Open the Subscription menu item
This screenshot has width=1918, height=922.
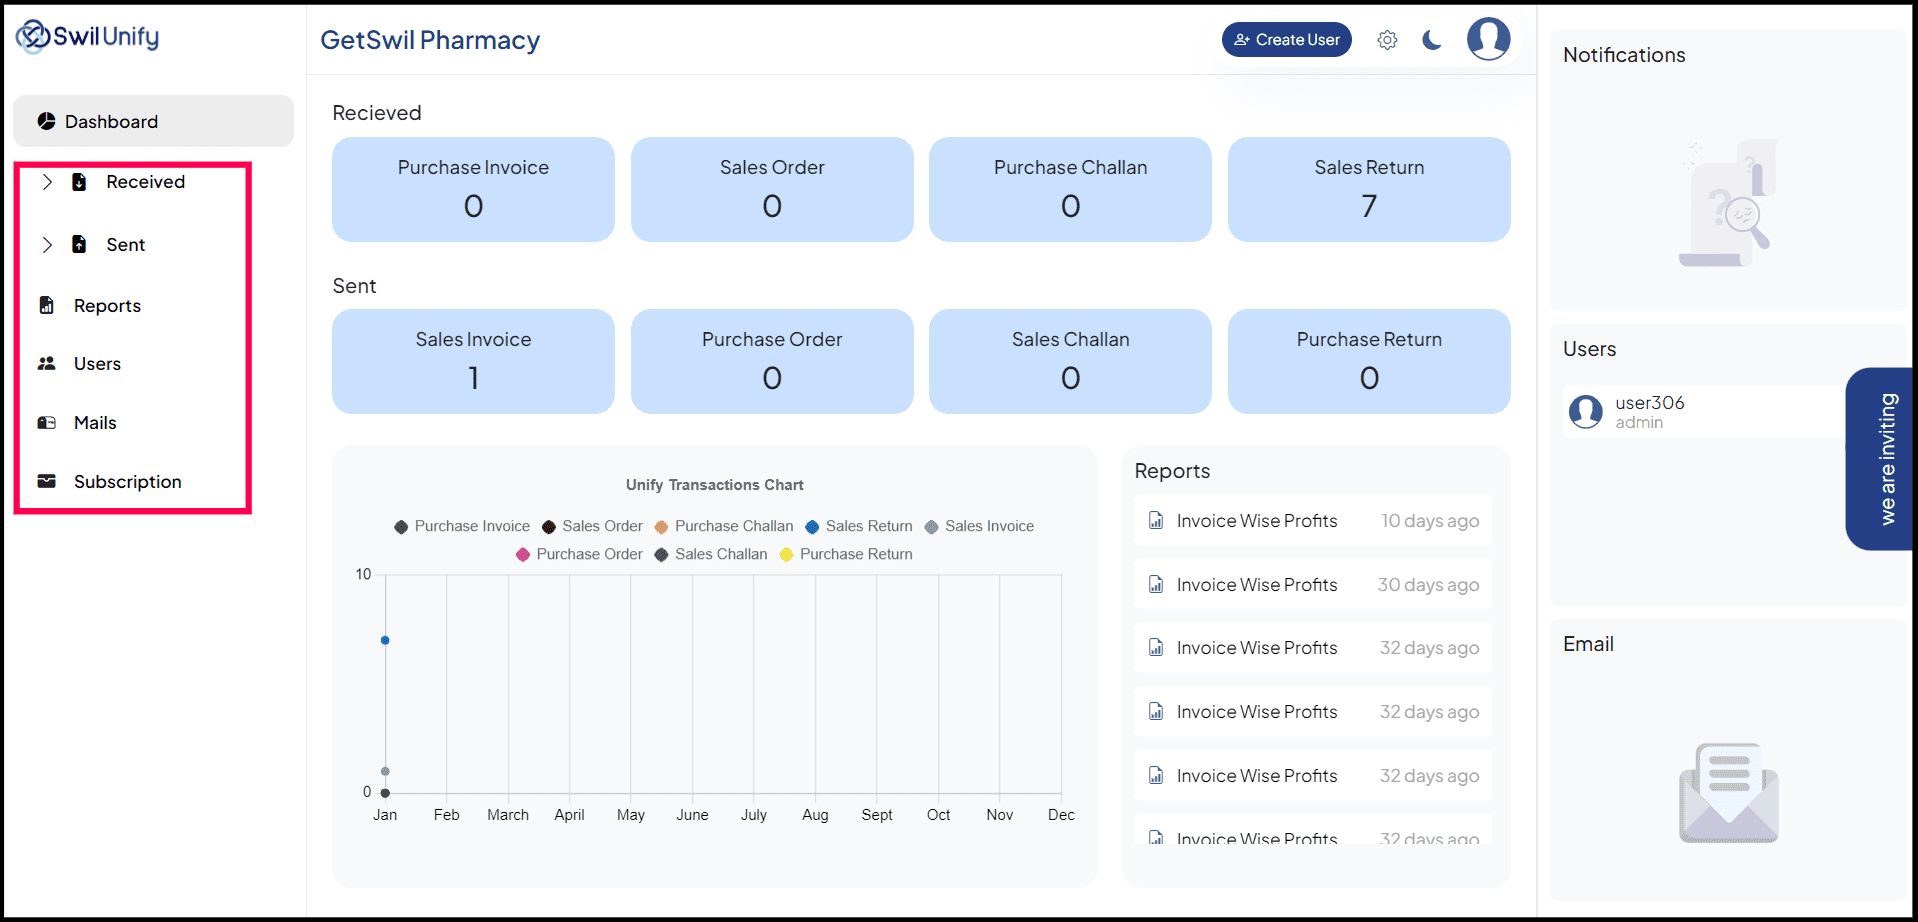128,481
